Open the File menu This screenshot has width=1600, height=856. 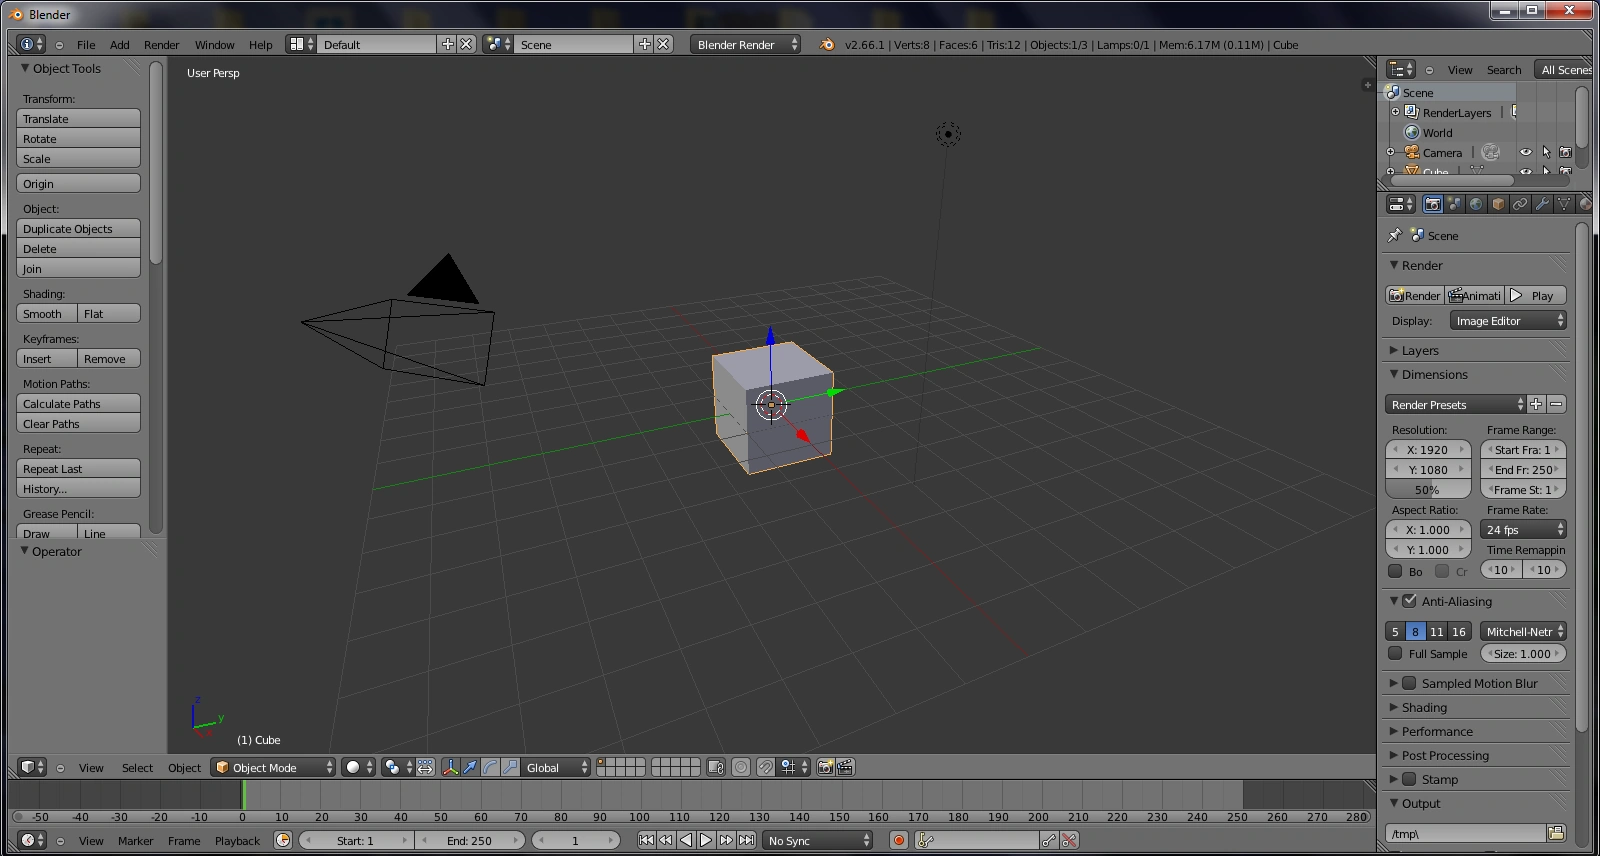coord(86,44)
